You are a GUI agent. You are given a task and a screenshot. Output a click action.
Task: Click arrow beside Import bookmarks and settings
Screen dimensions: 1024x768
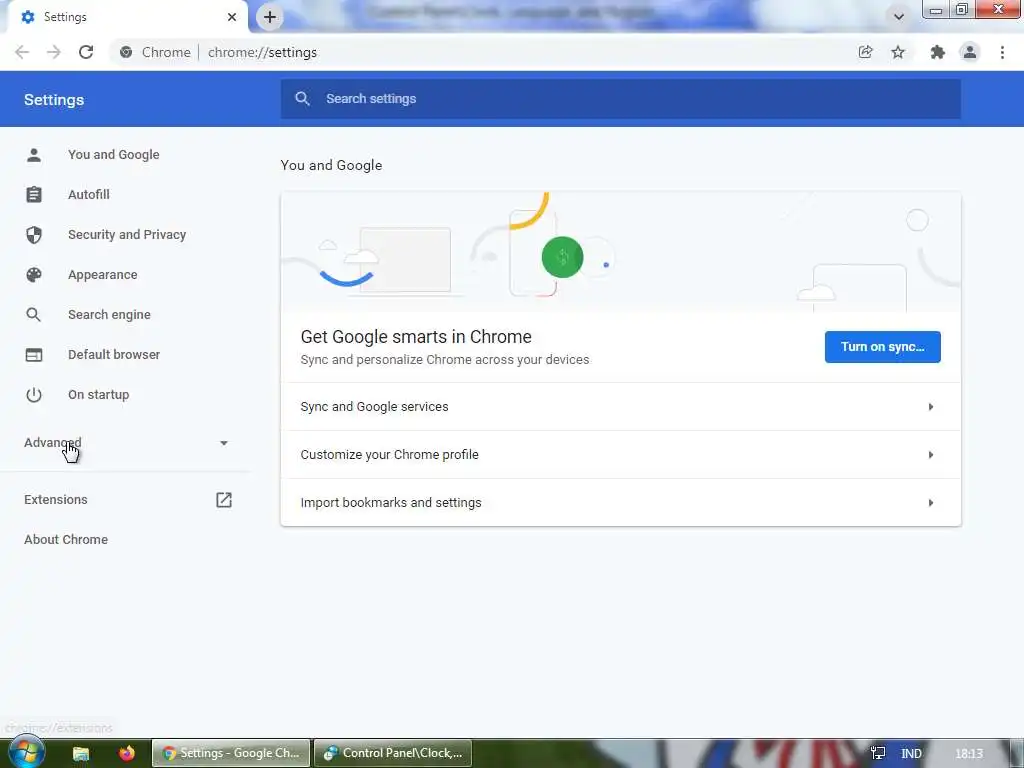point(931,503)
